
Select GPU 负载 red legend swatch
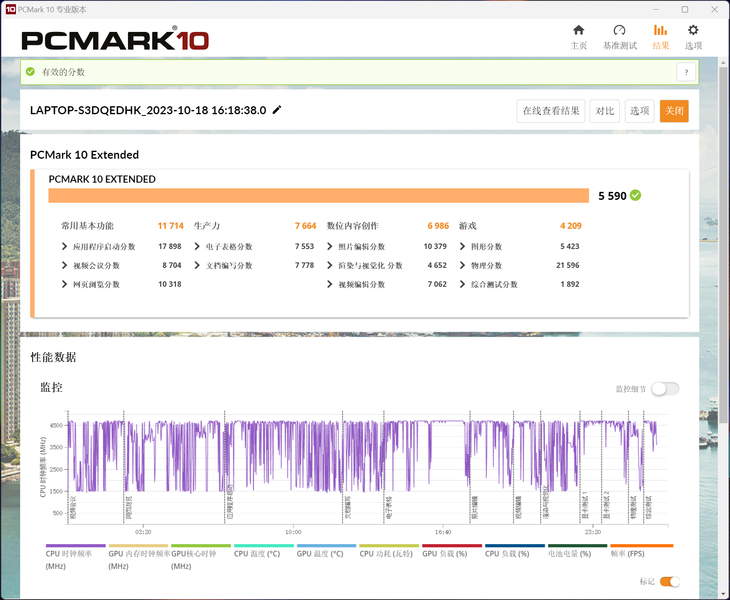click(x=452, y=546)
